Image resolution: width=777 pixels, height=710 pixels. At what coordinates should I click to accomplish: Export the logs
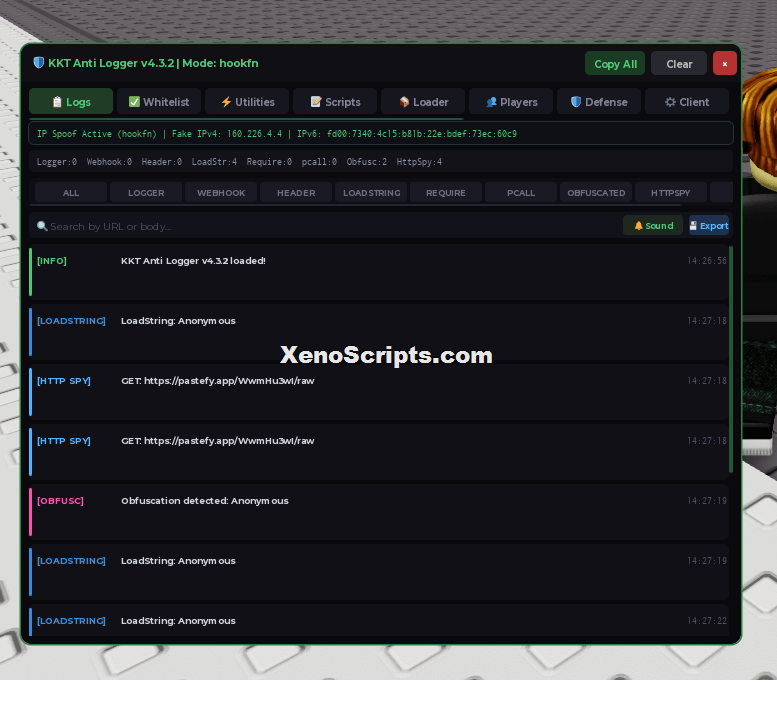[x=709, y=225]
